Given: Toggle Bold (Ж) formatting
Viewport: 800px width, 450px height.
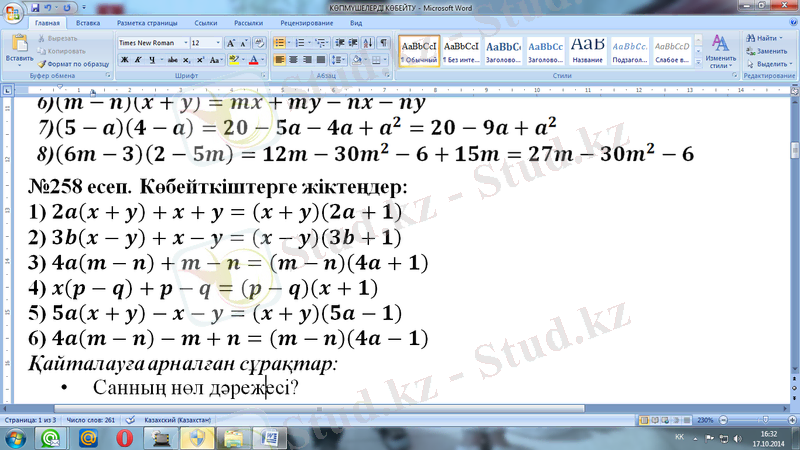Looking at the screenshot, I should pyautogui.click(x=124, y=60).
